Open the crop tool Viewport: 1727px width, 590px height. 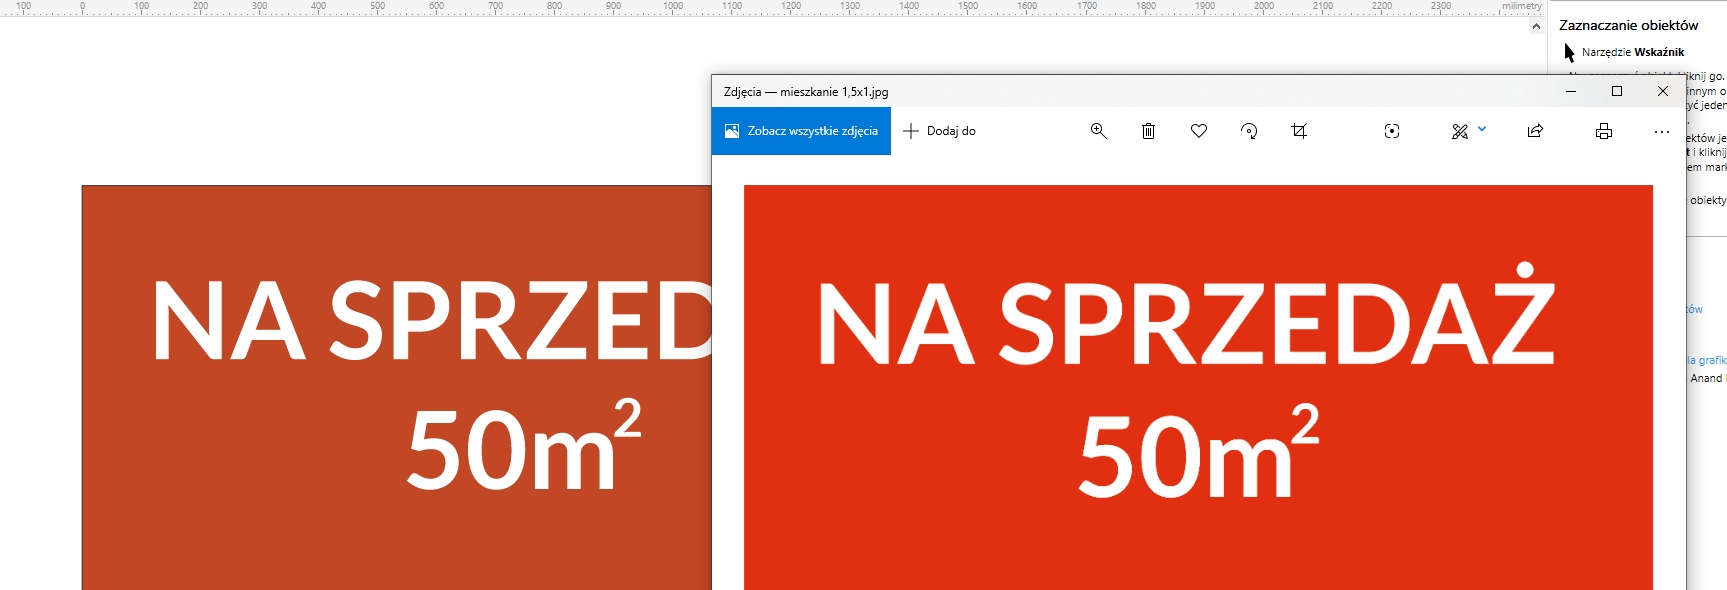(1299, 131)
